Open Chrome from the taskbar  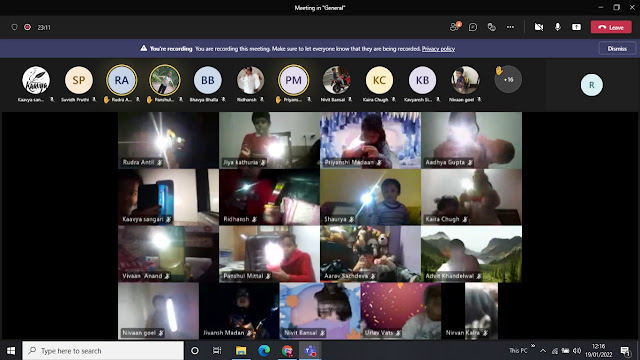coord(287,351)
